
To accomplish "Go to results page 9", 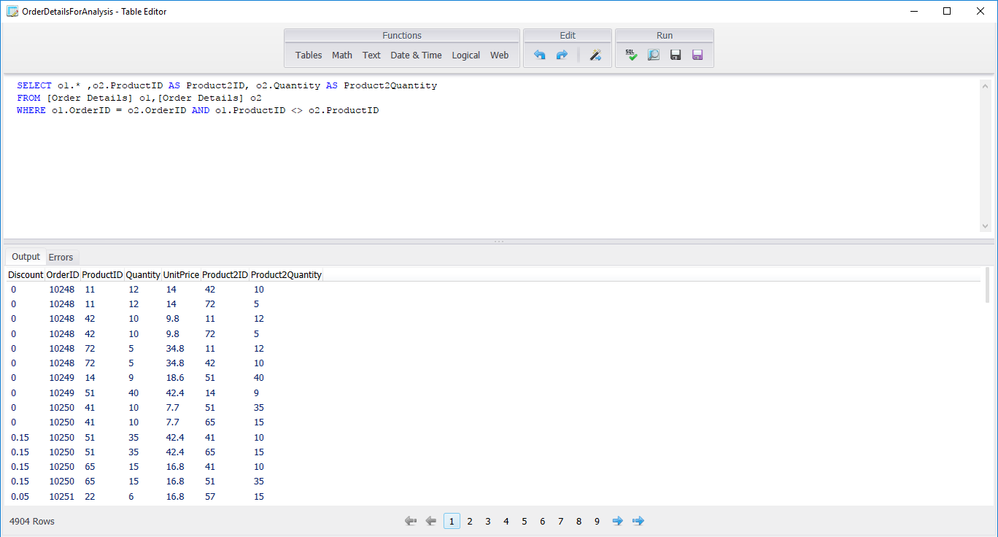I will (596, 521).
